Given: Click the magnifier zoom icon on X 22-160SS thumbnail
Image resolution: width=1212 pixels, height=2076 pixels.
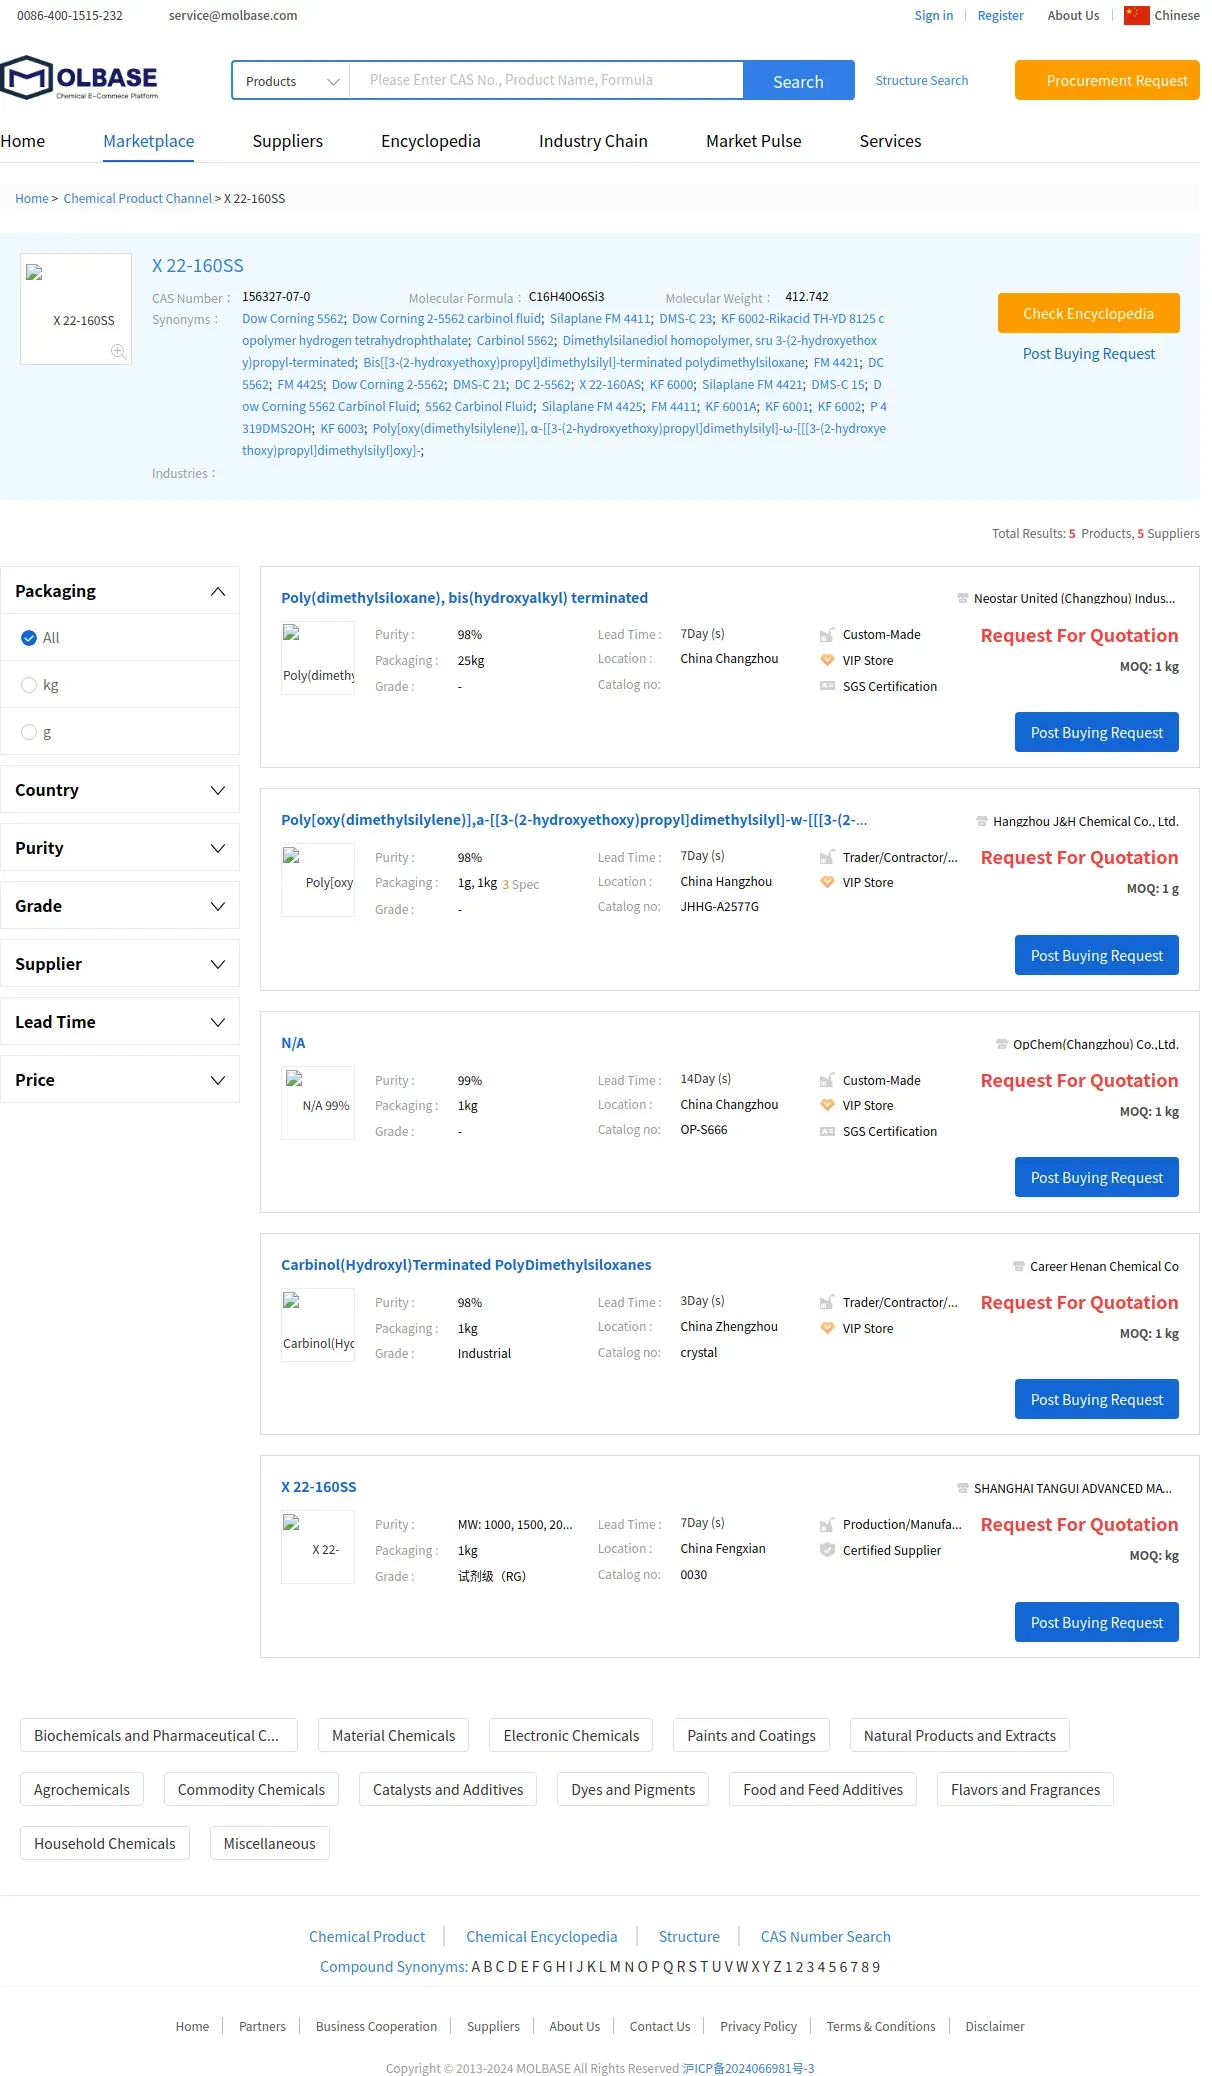Looking at the screenshot, I should pyautogui.click(x=118, y=351).
